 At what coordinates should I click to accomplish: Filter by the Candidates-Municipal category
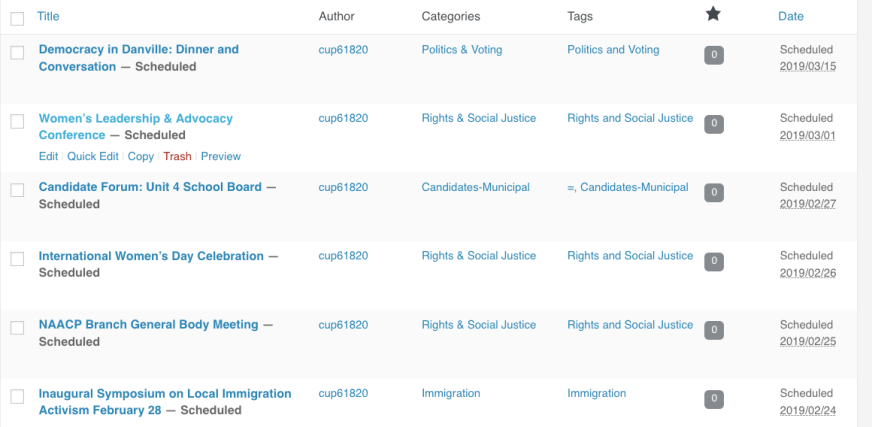tap(475, 187)
